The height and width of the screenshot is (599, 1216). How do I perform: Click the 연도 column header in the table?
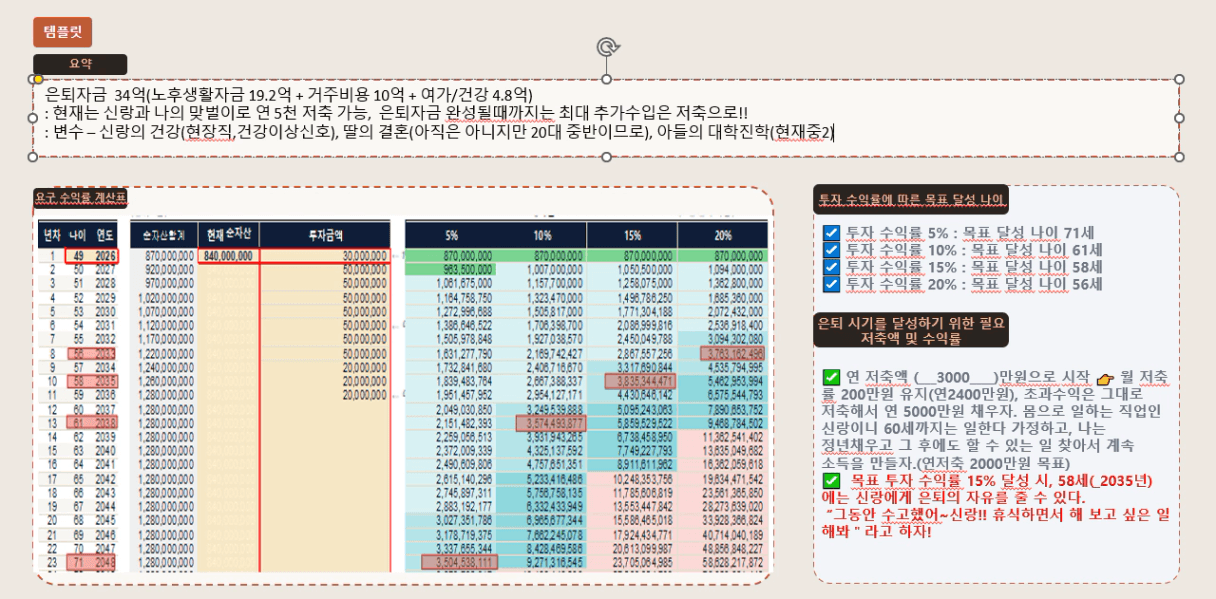pyautogui.click(x=105, y=236)
